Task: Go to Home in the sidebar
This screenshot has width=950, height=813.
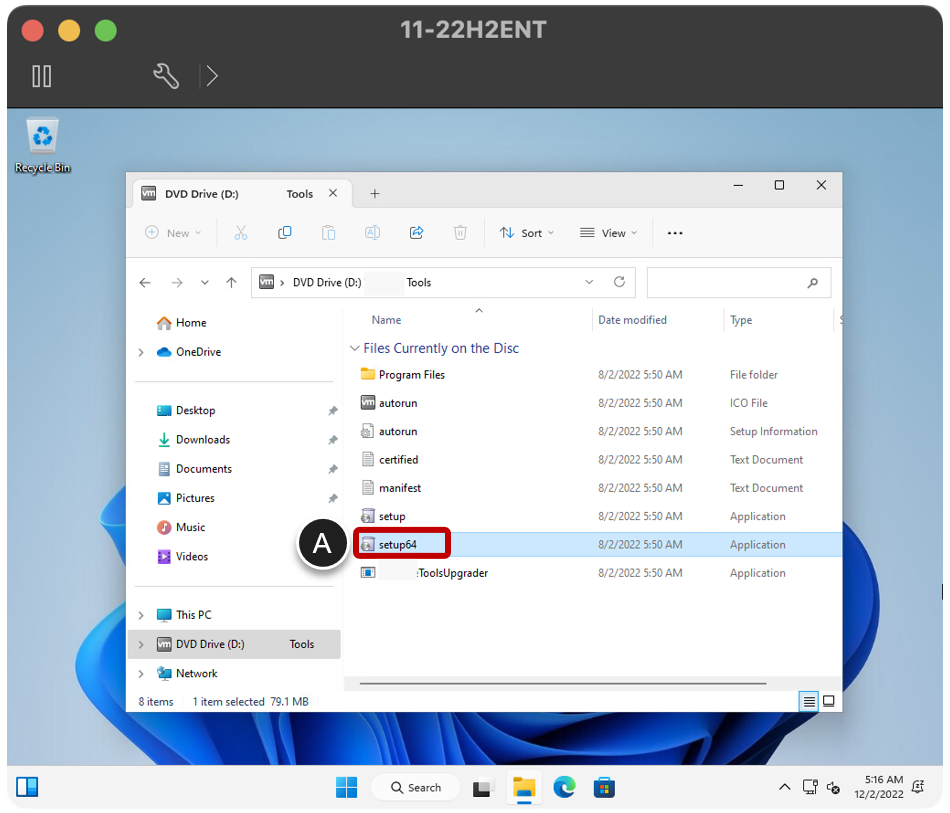Action: 190,322
